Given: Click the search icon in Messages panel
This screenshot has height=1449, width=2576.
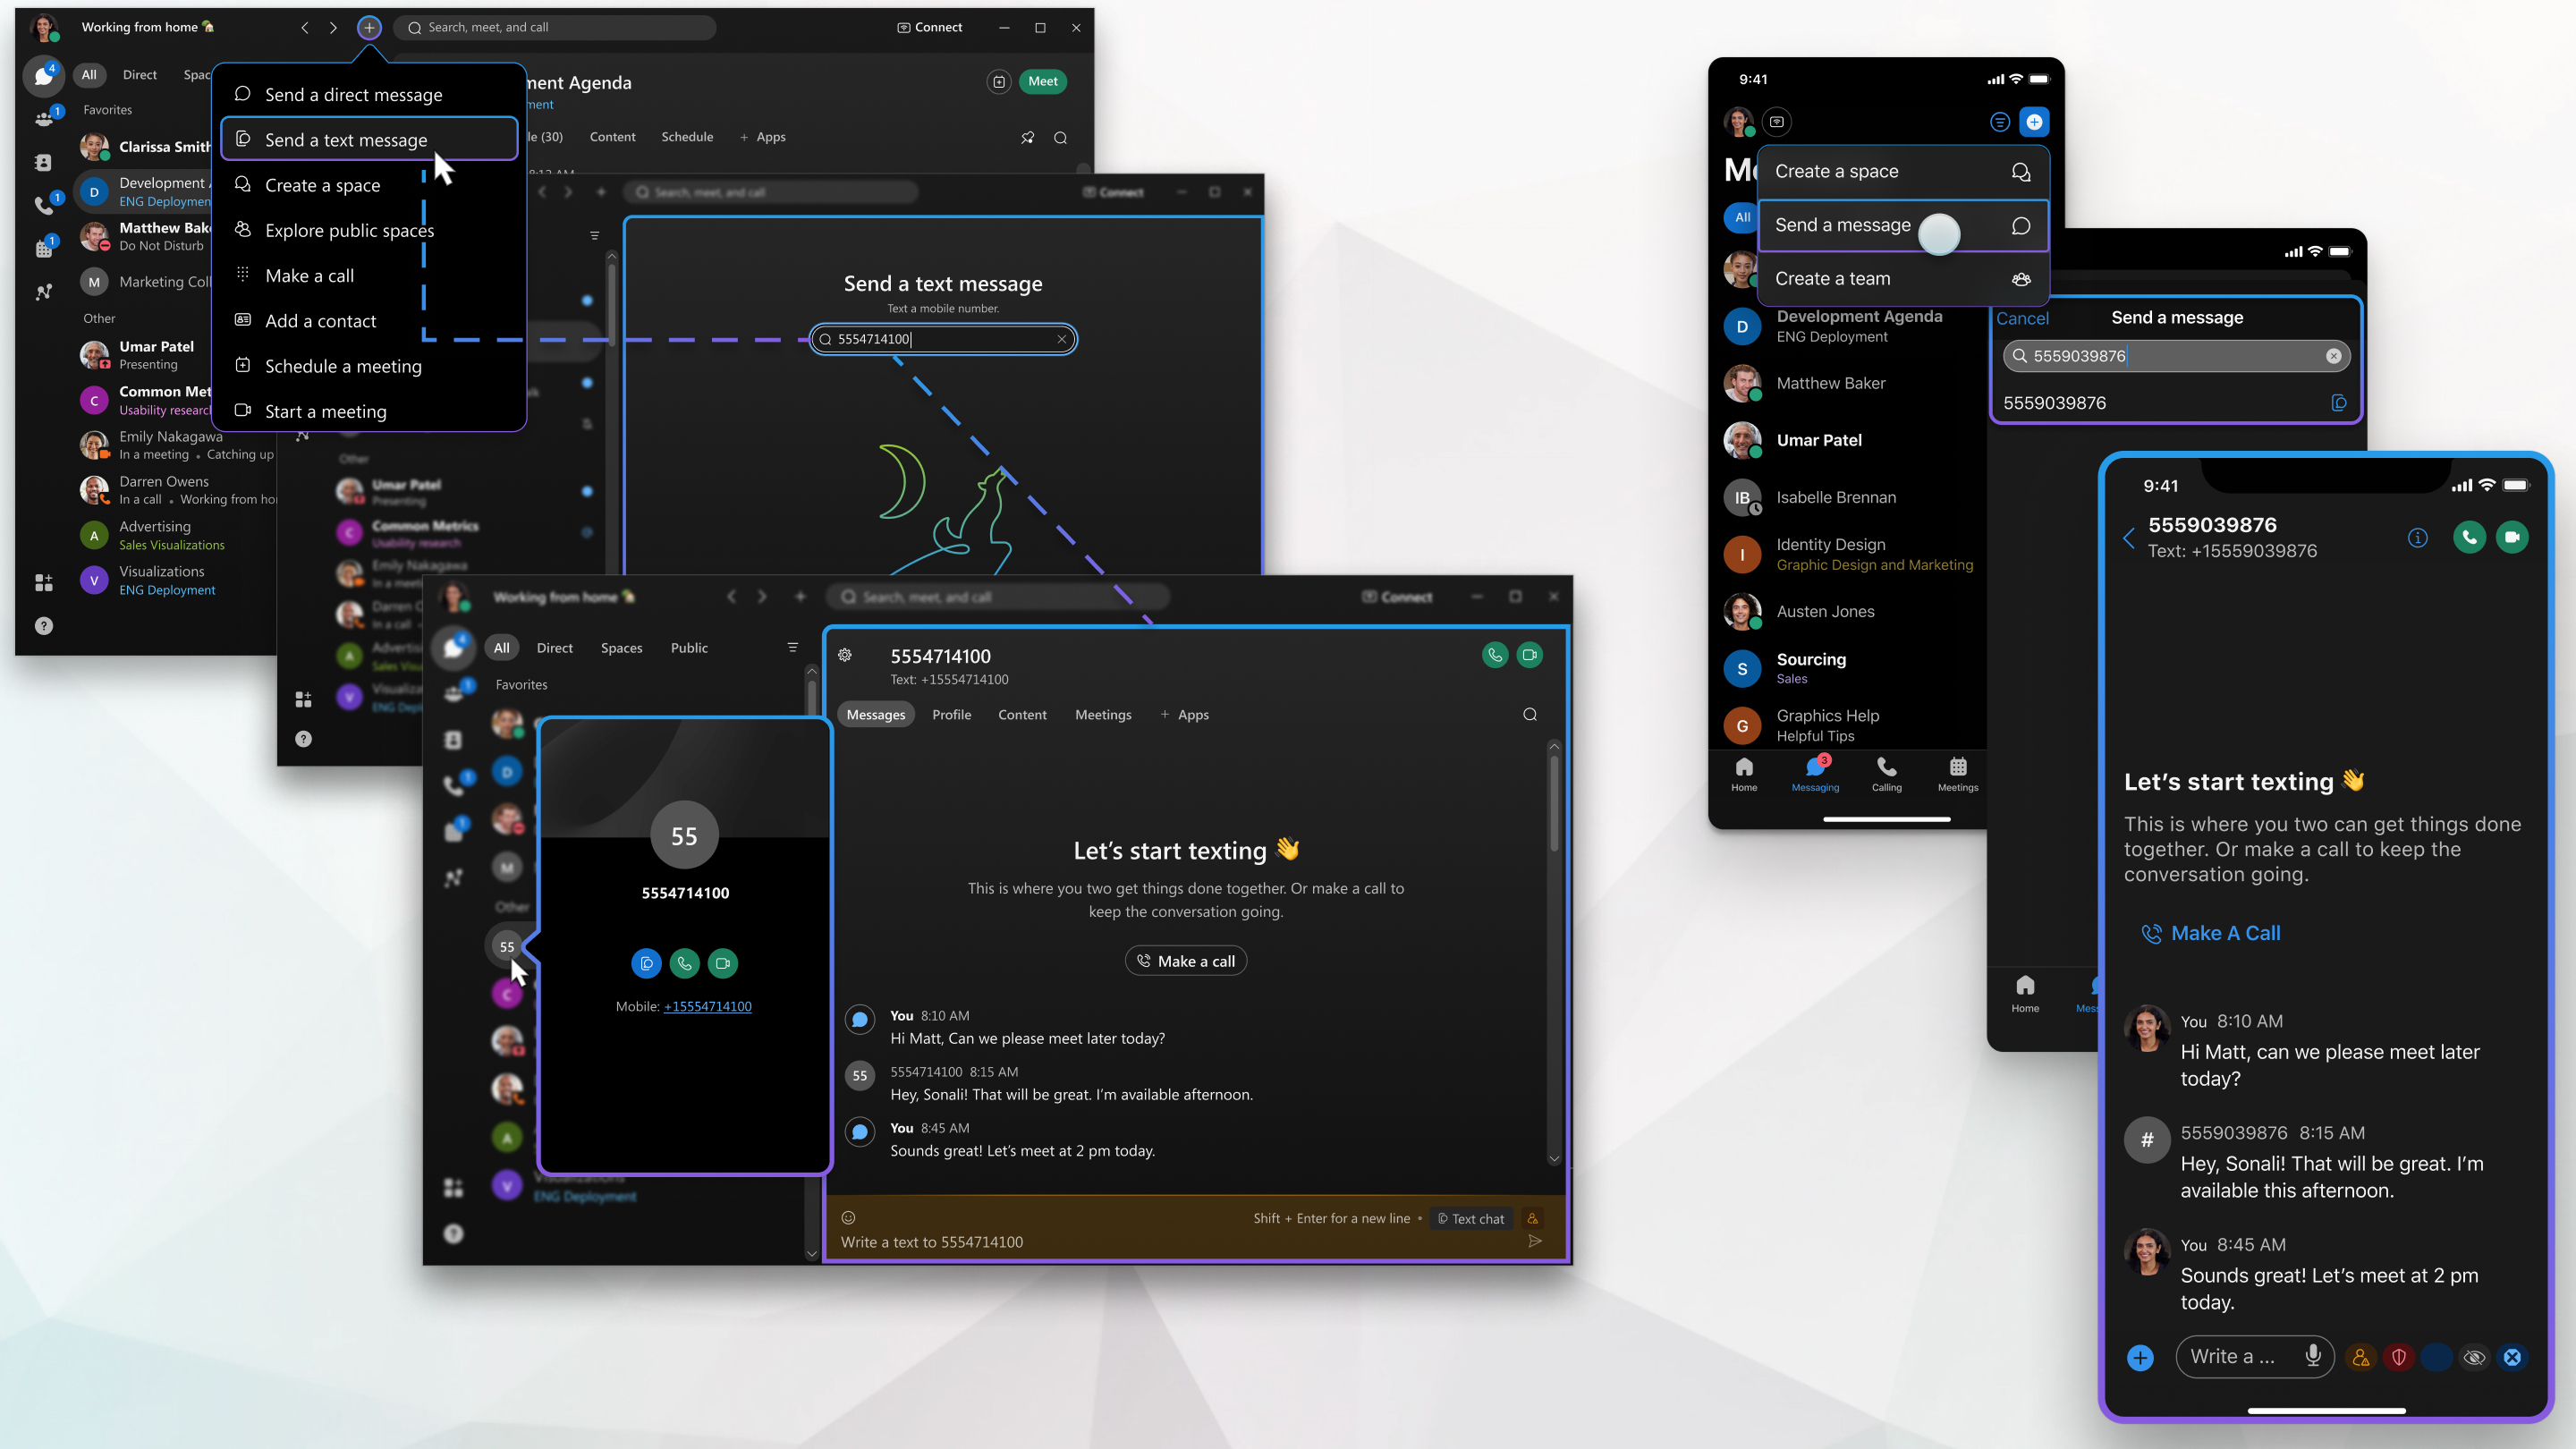Looking at the screenshot, I should (x=1529, y=715).
